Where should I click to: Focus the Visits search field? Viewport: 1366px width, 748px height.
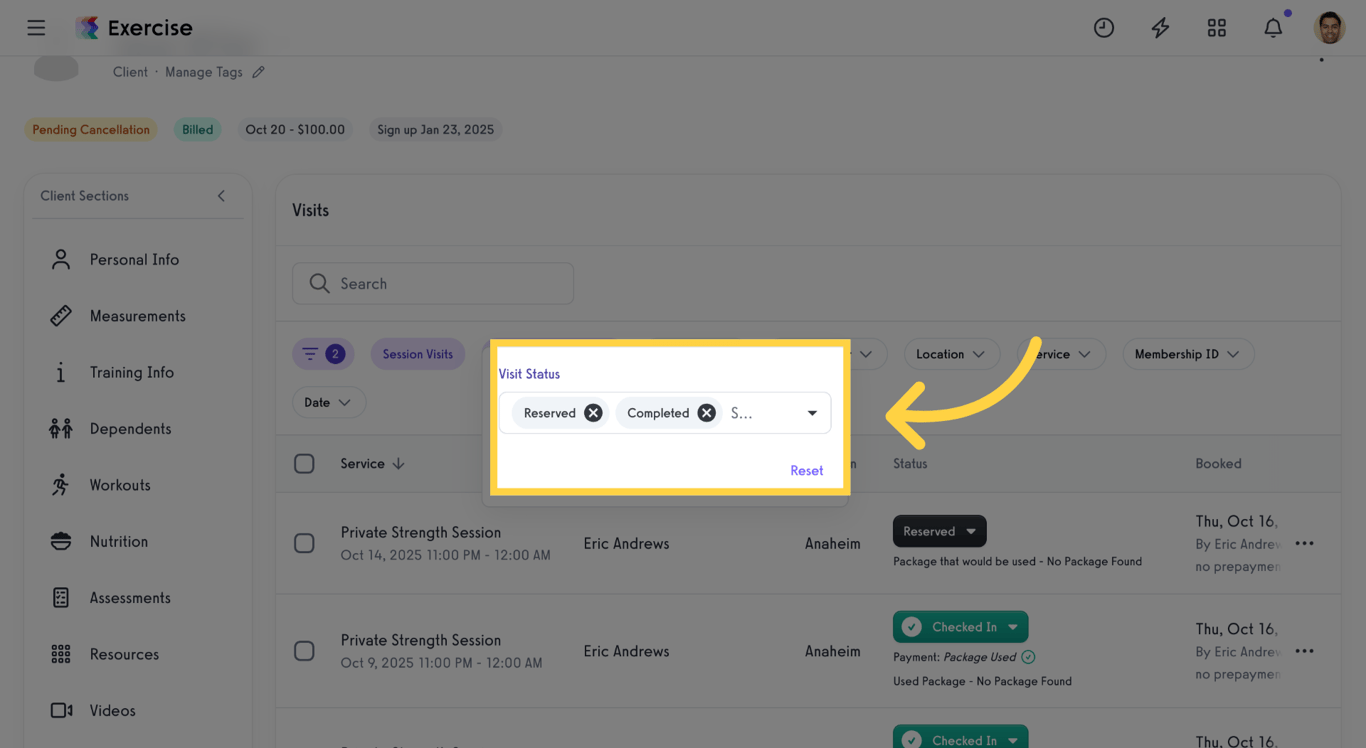pyautogui.click(x=433, y=284)
